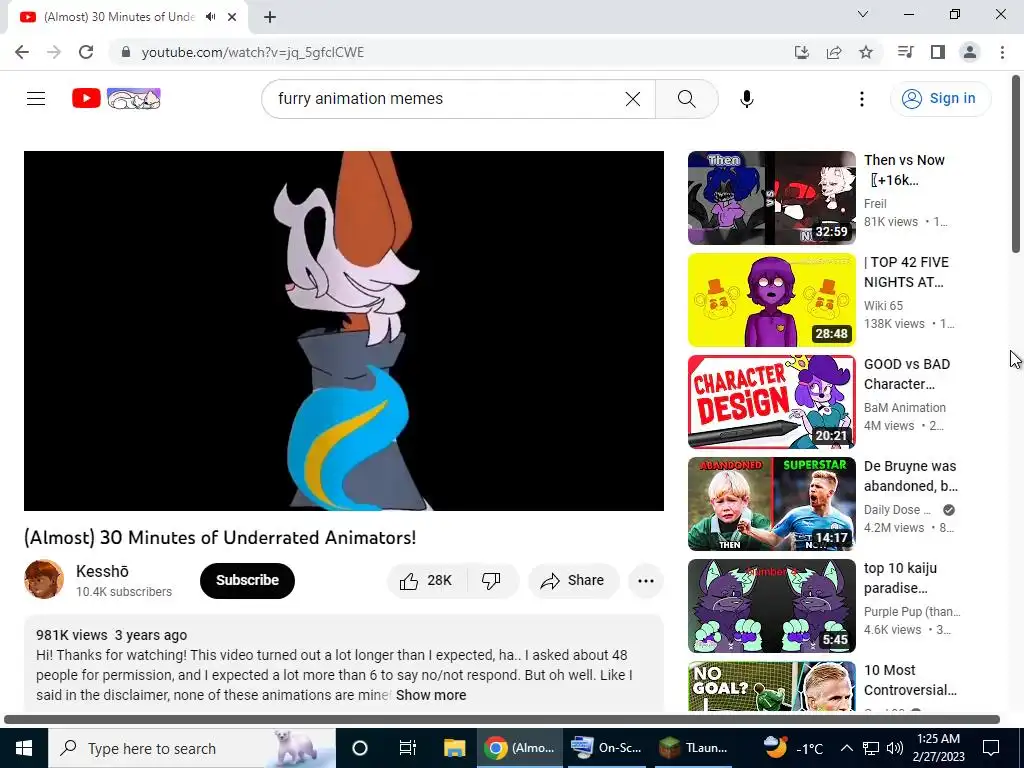1024x768 pixels.
Task: Open Chrome tab search chevron
Action: coord(863,14)
